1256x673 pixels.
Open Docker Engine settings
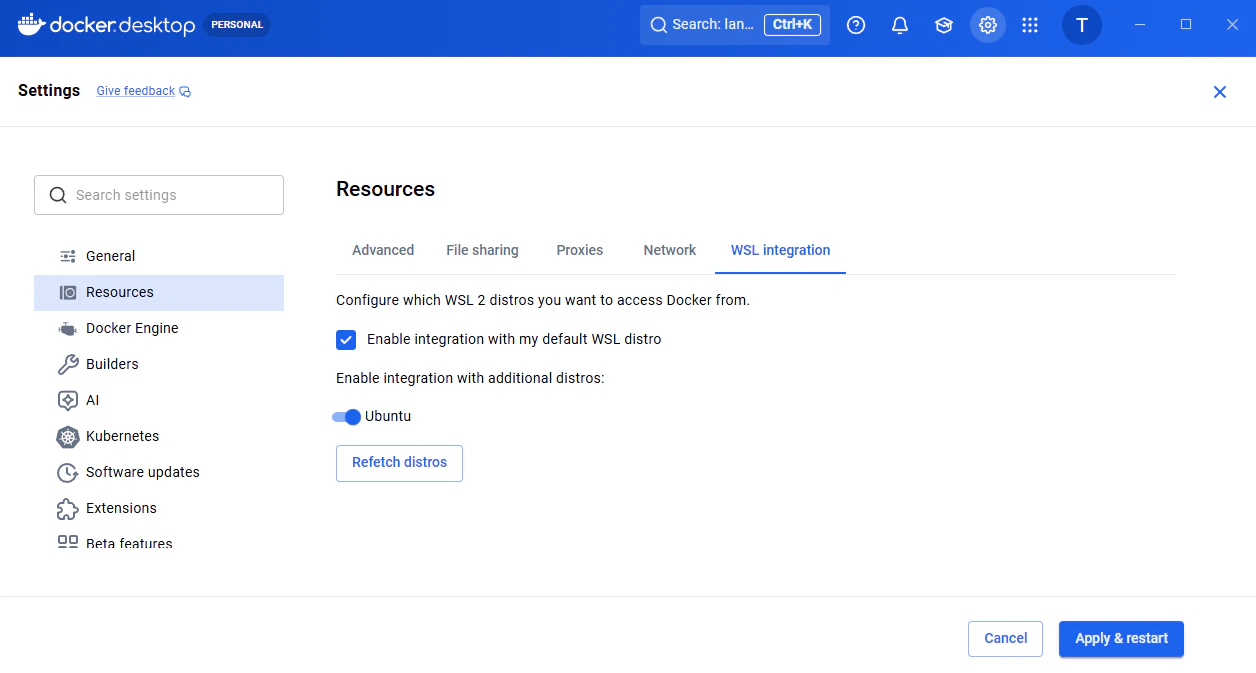[159, 328]
